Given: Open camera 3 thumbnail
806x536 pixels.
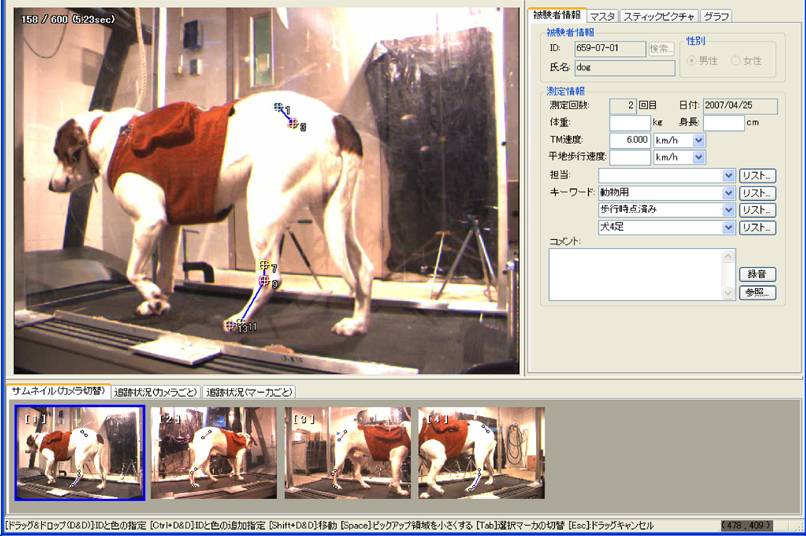Looking at the screenshot, I should tap(347, 452).
